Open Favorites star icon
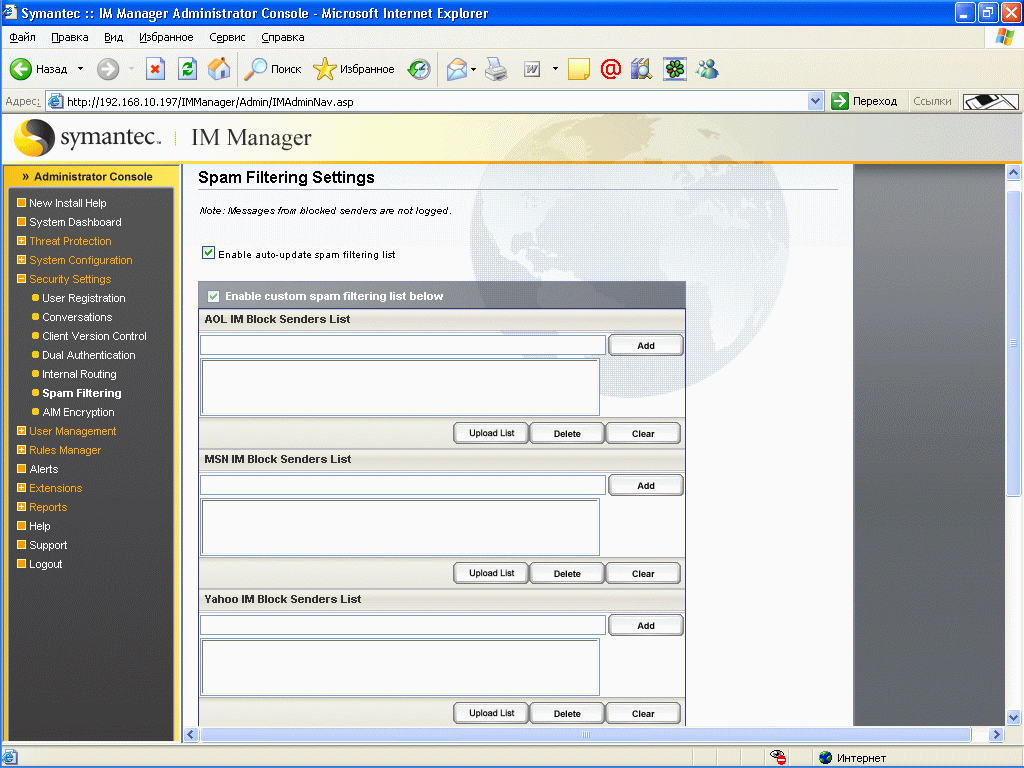 click(x=324, y=69)
